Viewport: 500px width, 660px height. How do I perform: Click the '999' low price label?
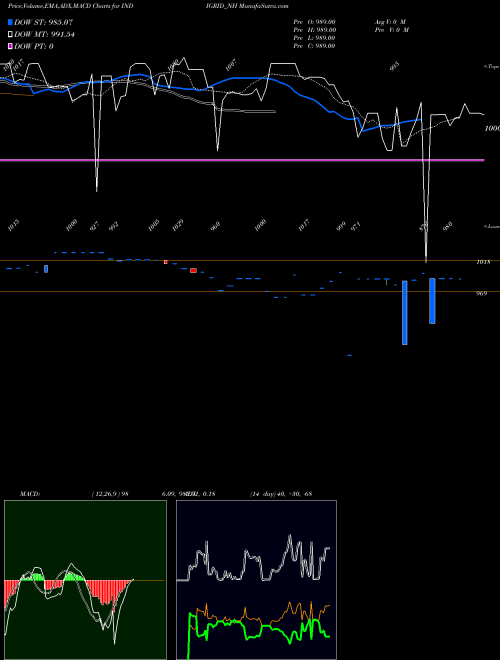click(341, 226)
